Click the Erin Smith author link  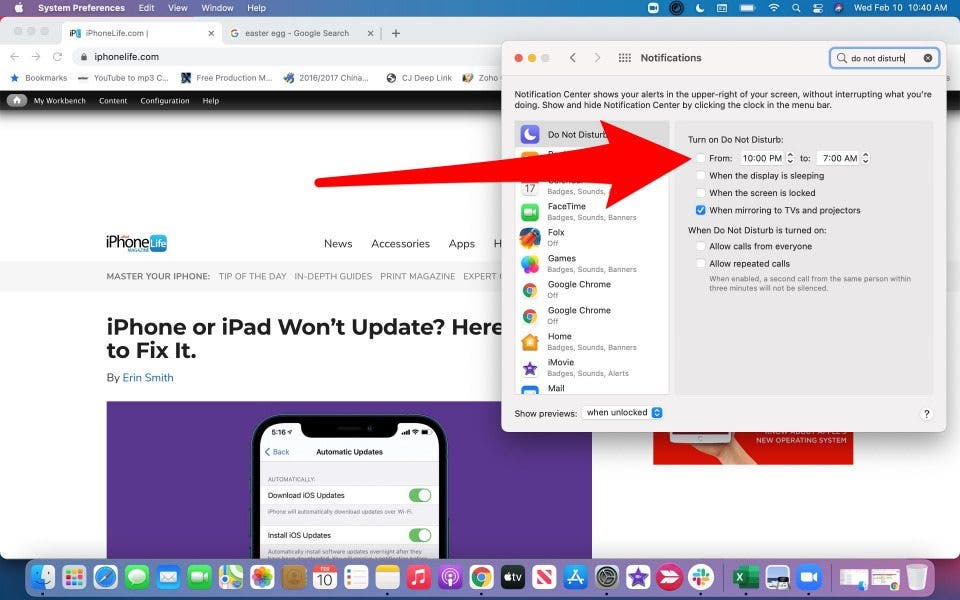[148, 378]
